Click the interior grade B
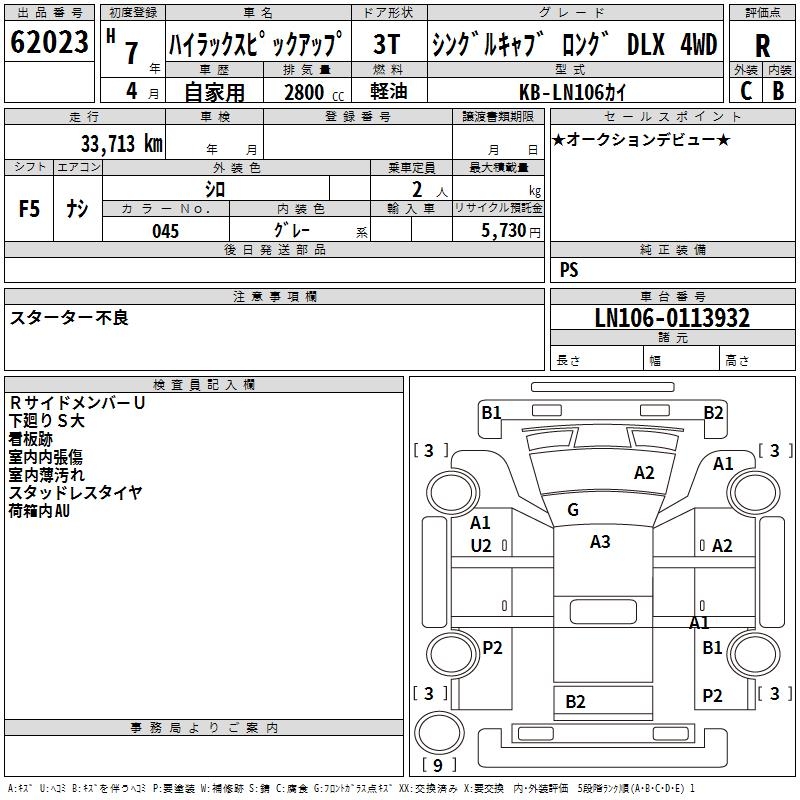The height and width of the screenshot is (800, 800). (778, 91)
